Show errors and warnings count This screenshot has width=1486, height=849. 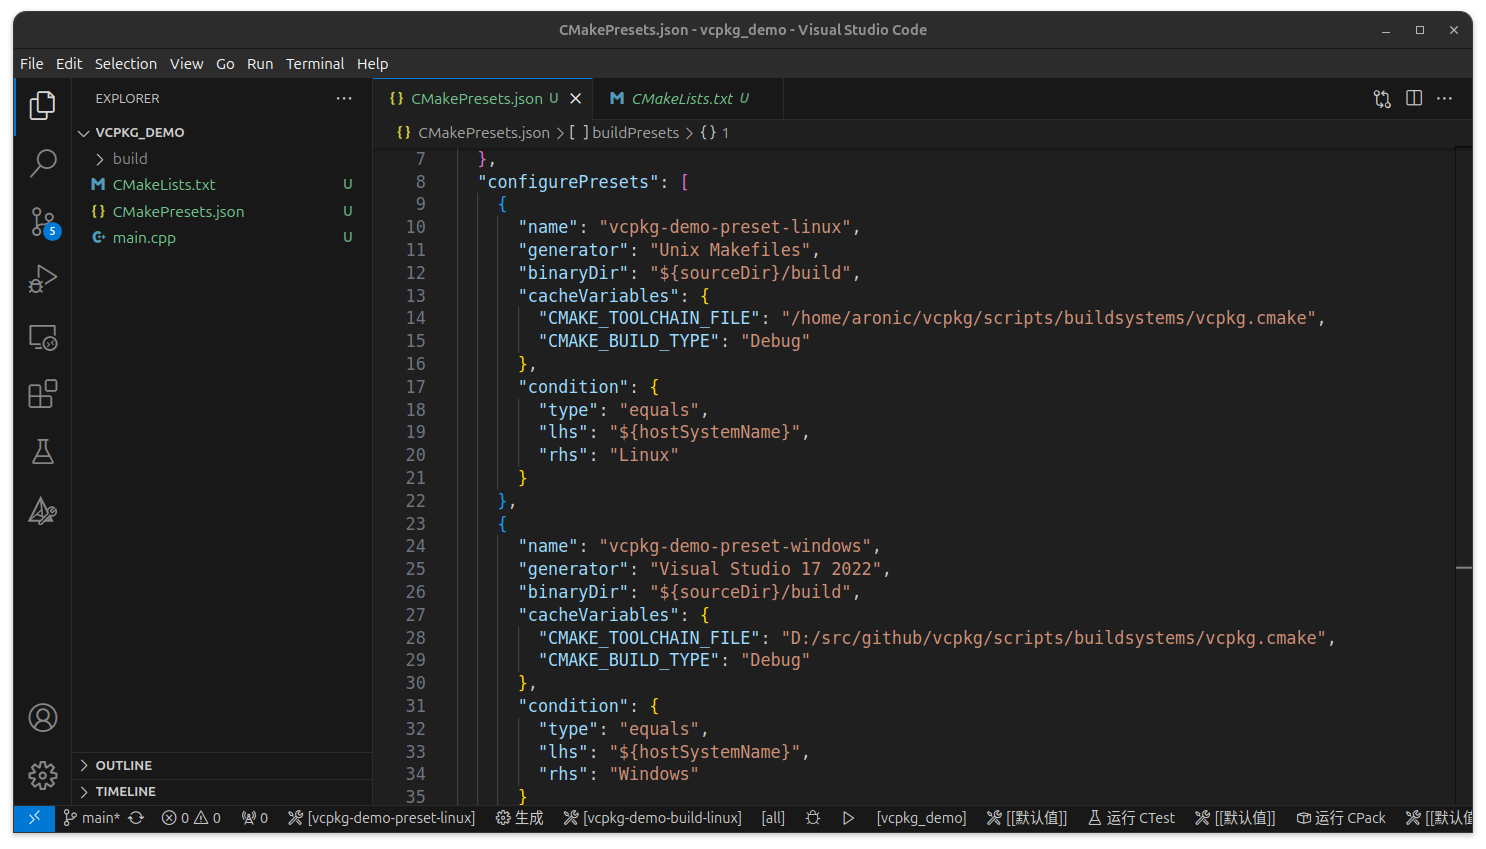(x=191, y=818)
